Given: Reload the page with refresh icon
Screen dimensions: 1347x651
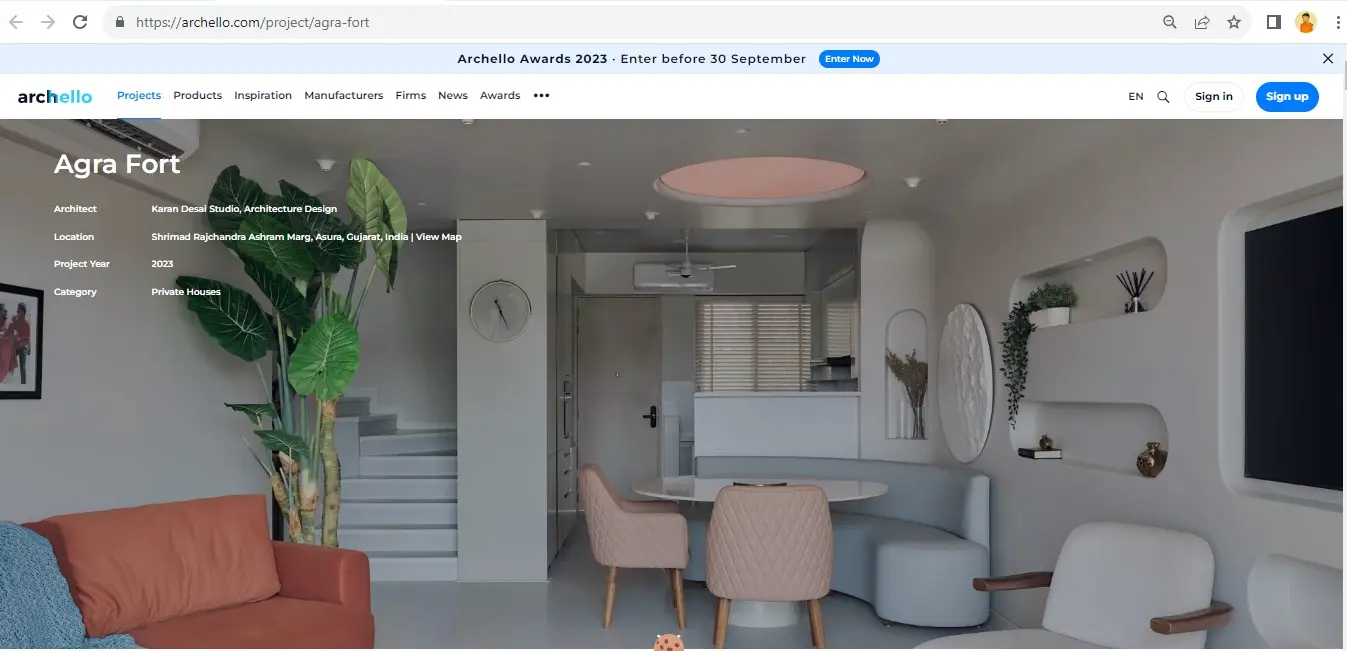Looking at the screenshot, I should tap(80, 22).
